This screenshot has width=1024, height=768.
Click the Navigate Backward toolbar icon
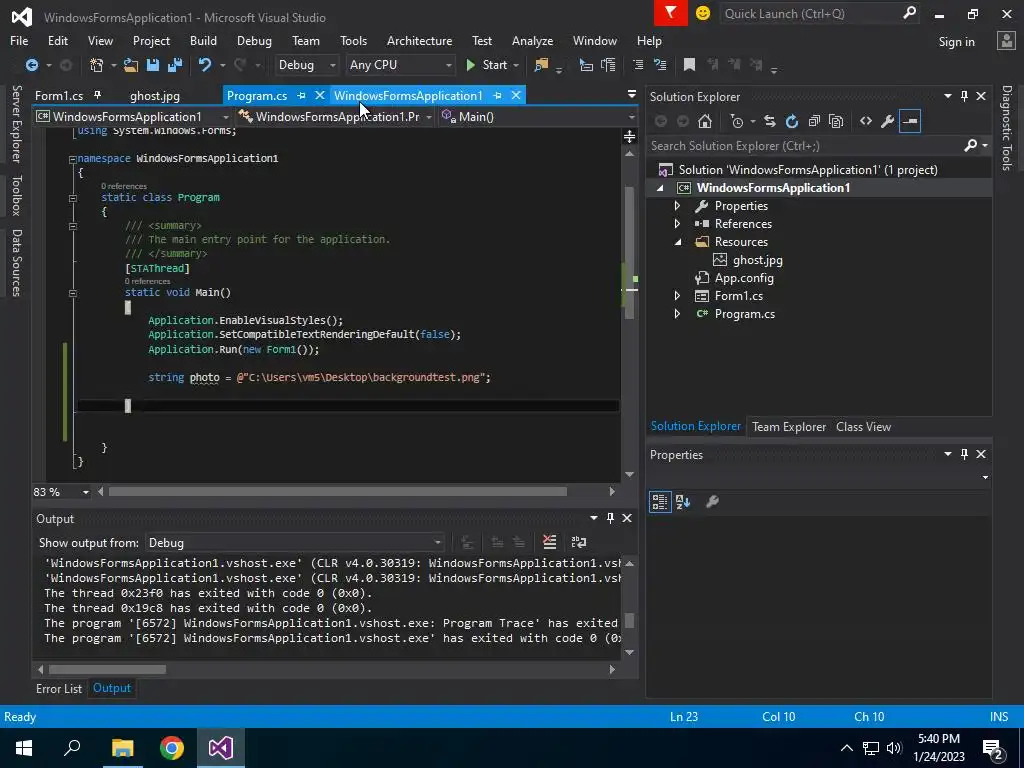coord(31,65)
